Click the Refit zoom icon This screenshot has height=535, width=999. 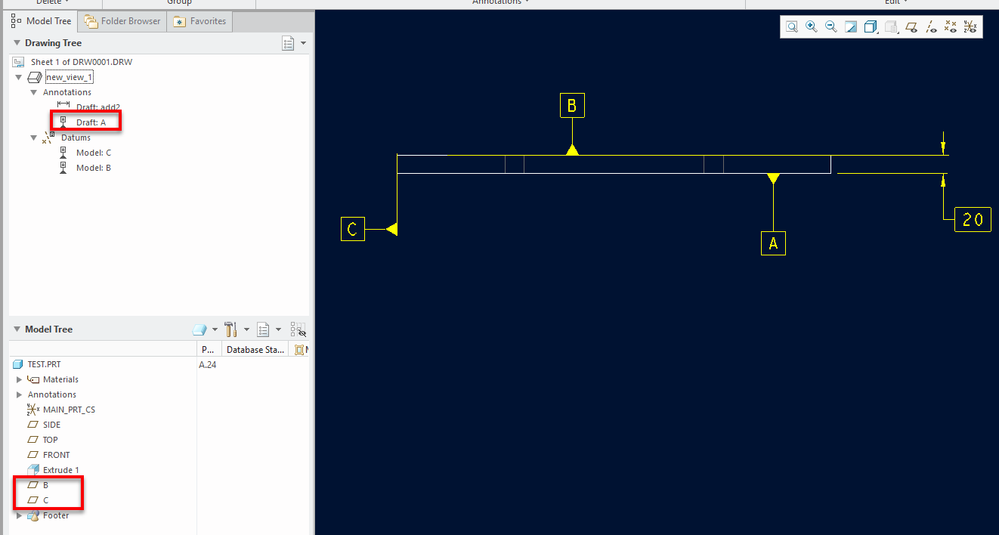coord(791,27)
